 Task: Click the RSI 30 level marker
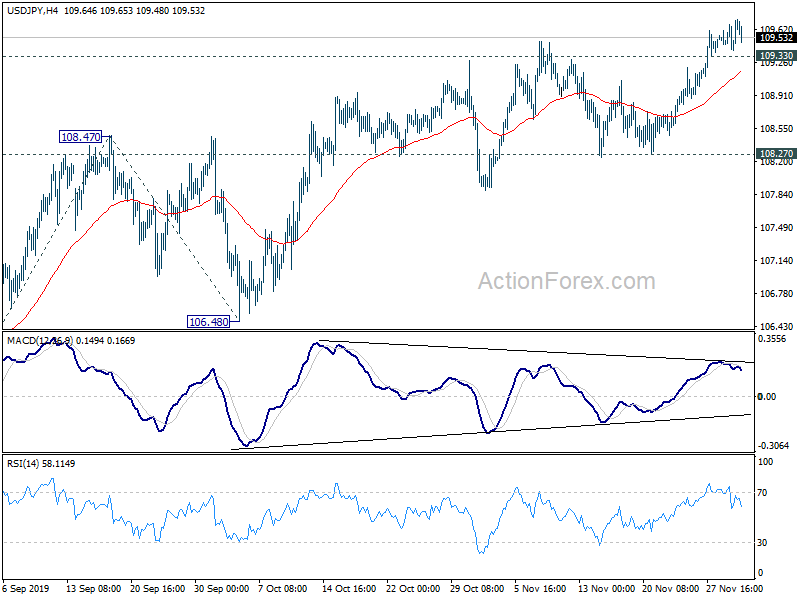point(762,543)
